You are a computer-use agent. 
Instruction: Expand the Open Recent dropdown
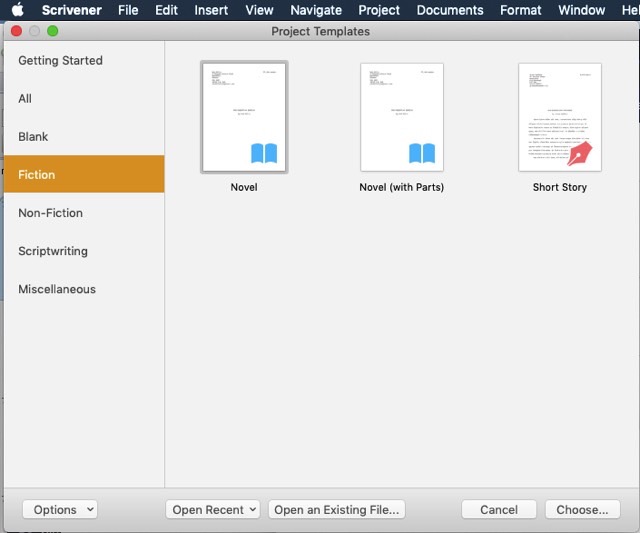click(x=213, y=509)
